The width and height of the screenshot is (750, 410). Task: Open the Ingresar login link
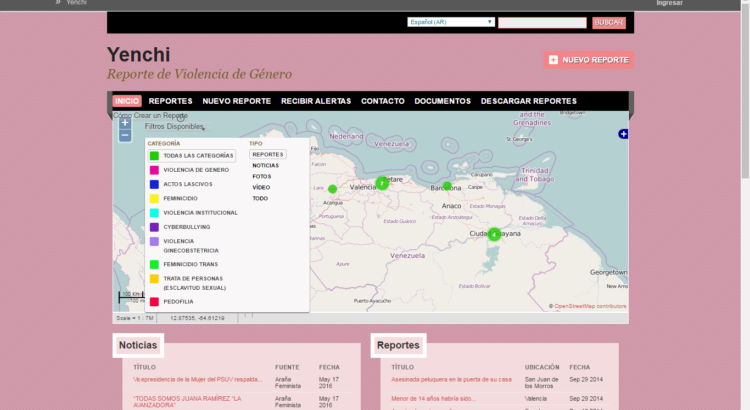point(669,4)
